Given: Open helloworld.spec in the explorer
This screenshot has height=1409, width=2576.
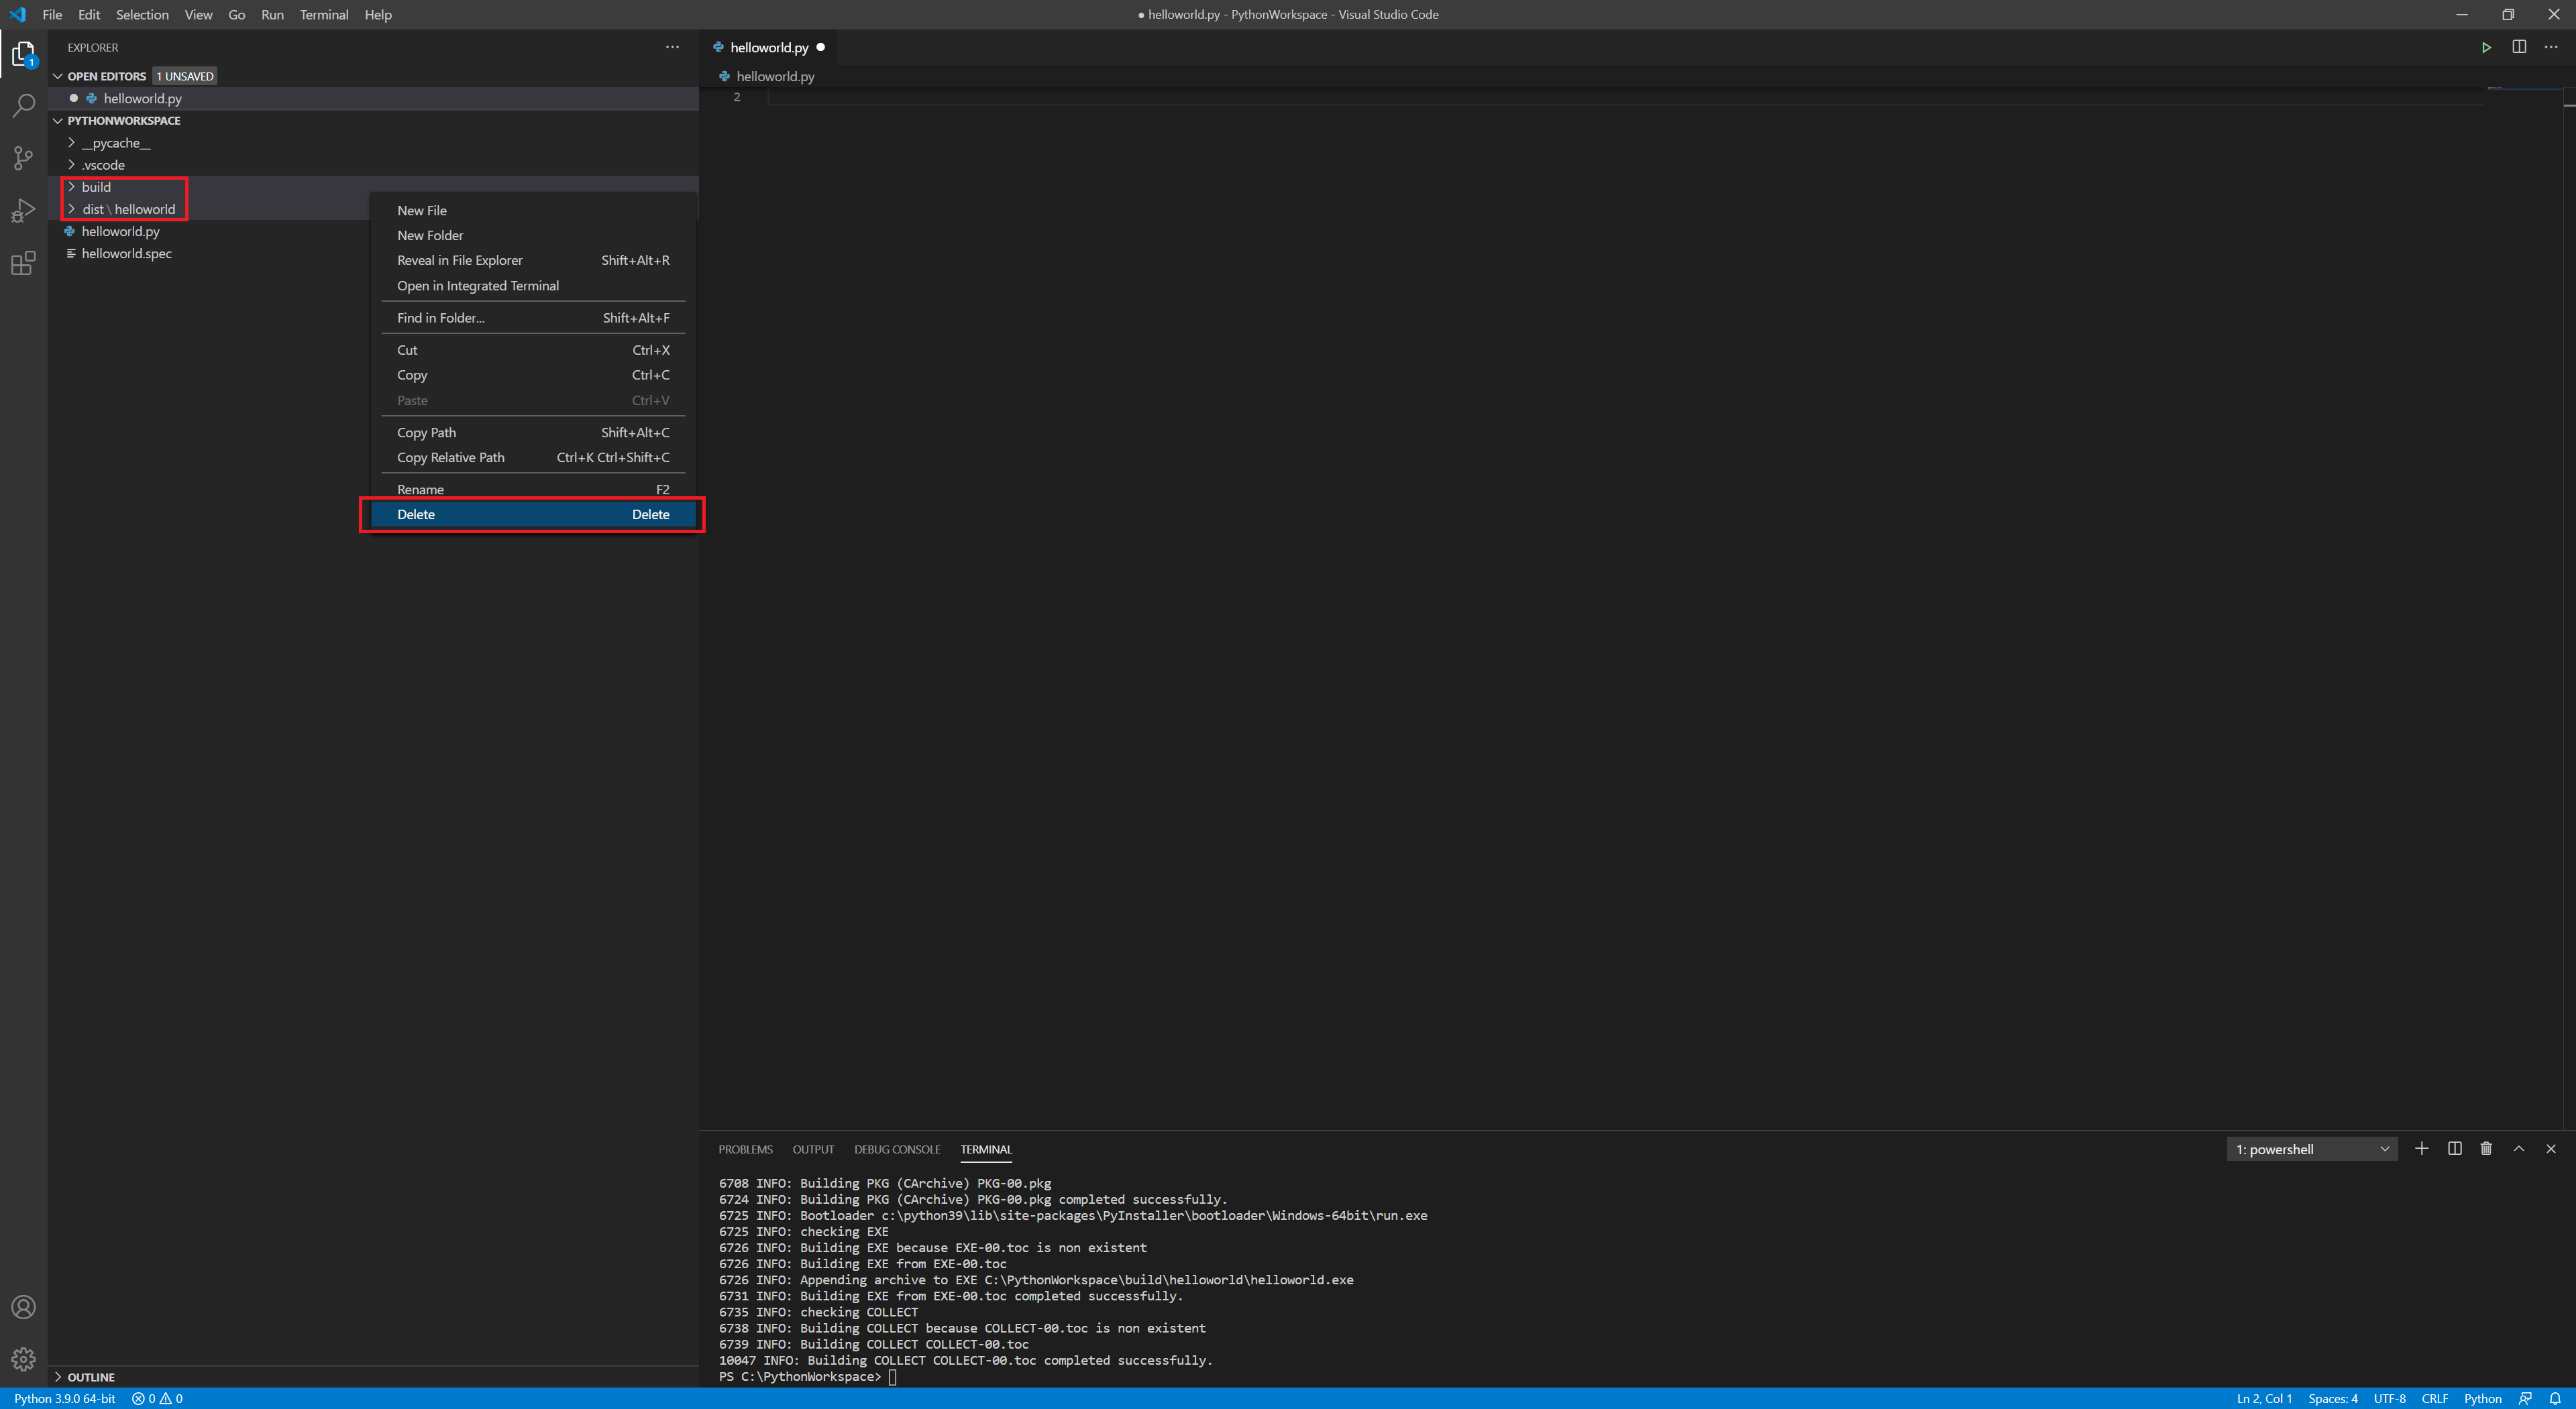Looking at the screenshot, I should point(126,253).
